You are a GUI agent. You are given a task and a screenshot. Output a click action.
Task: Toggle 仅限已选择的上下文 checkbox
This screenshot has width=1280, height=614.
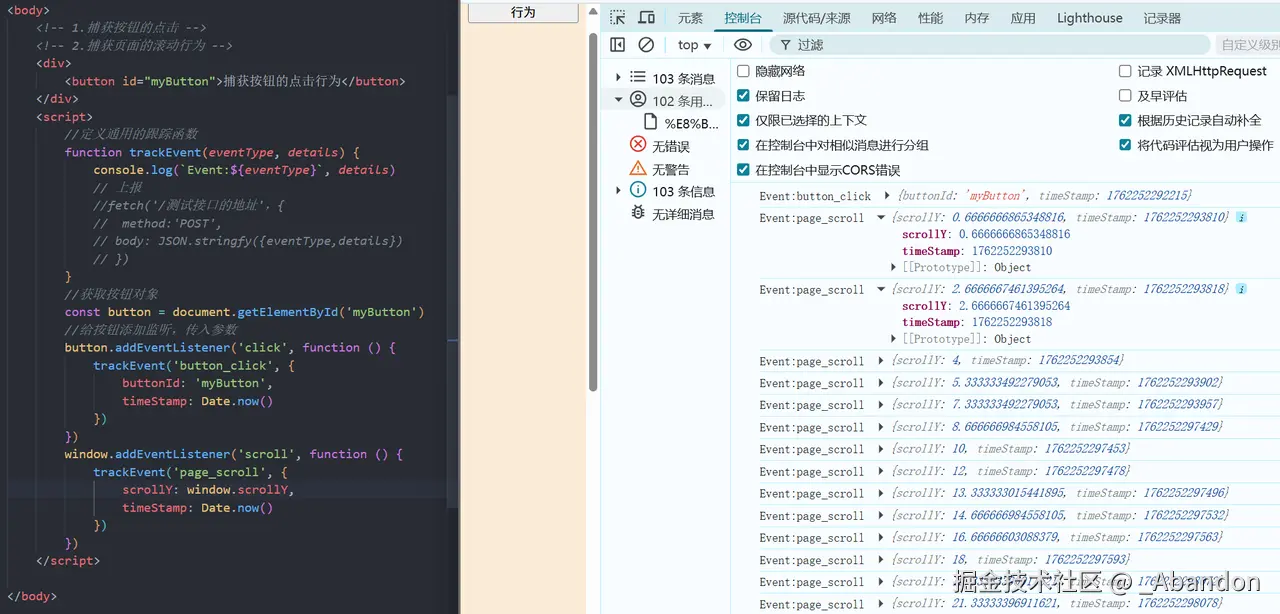click(x=743, y=120)
